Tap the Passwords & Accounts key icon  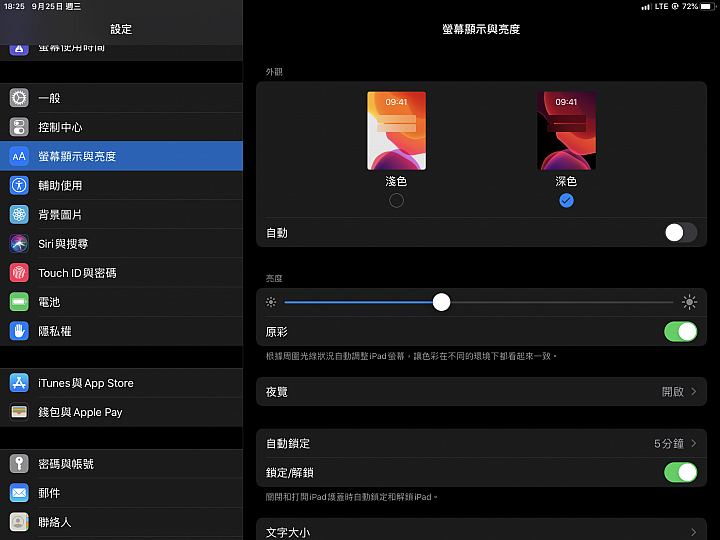point(19,464)
